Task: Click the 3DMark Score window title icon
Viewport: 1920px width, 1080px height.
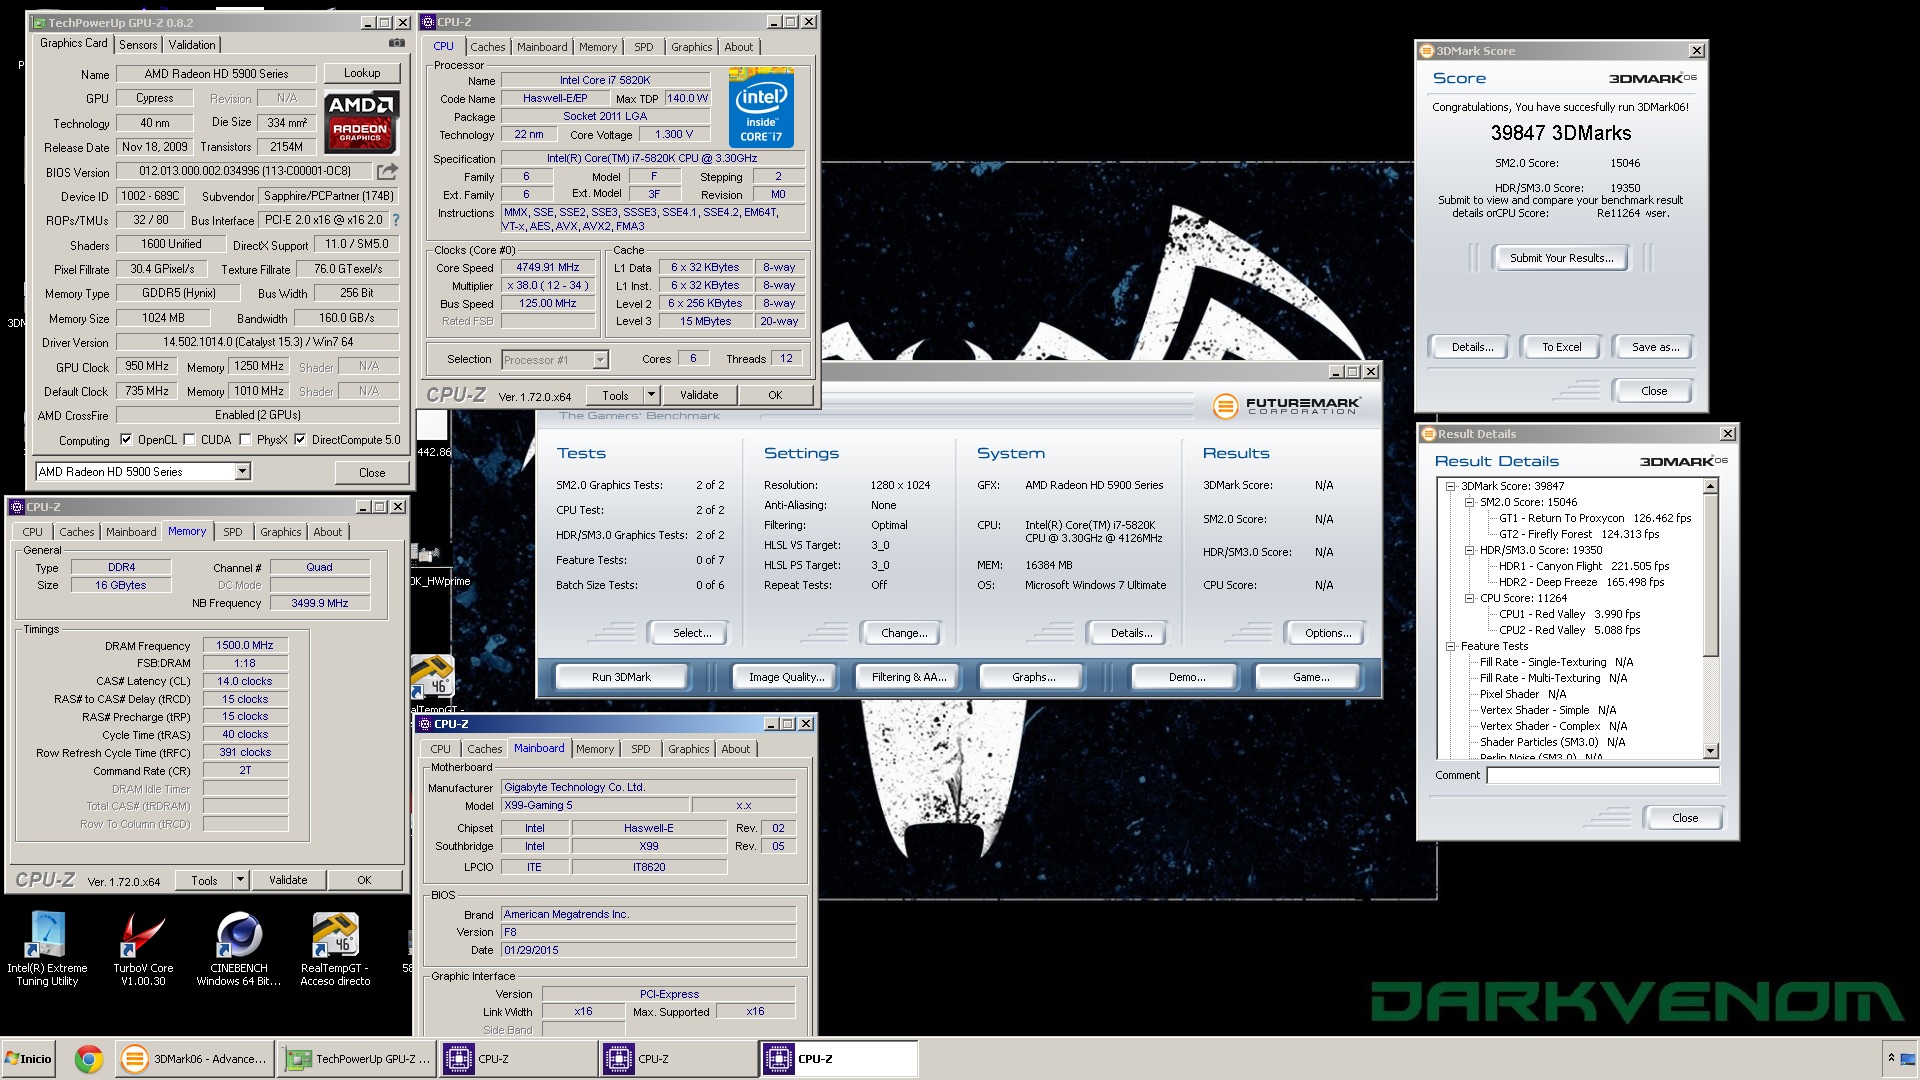Action: 1427,51
